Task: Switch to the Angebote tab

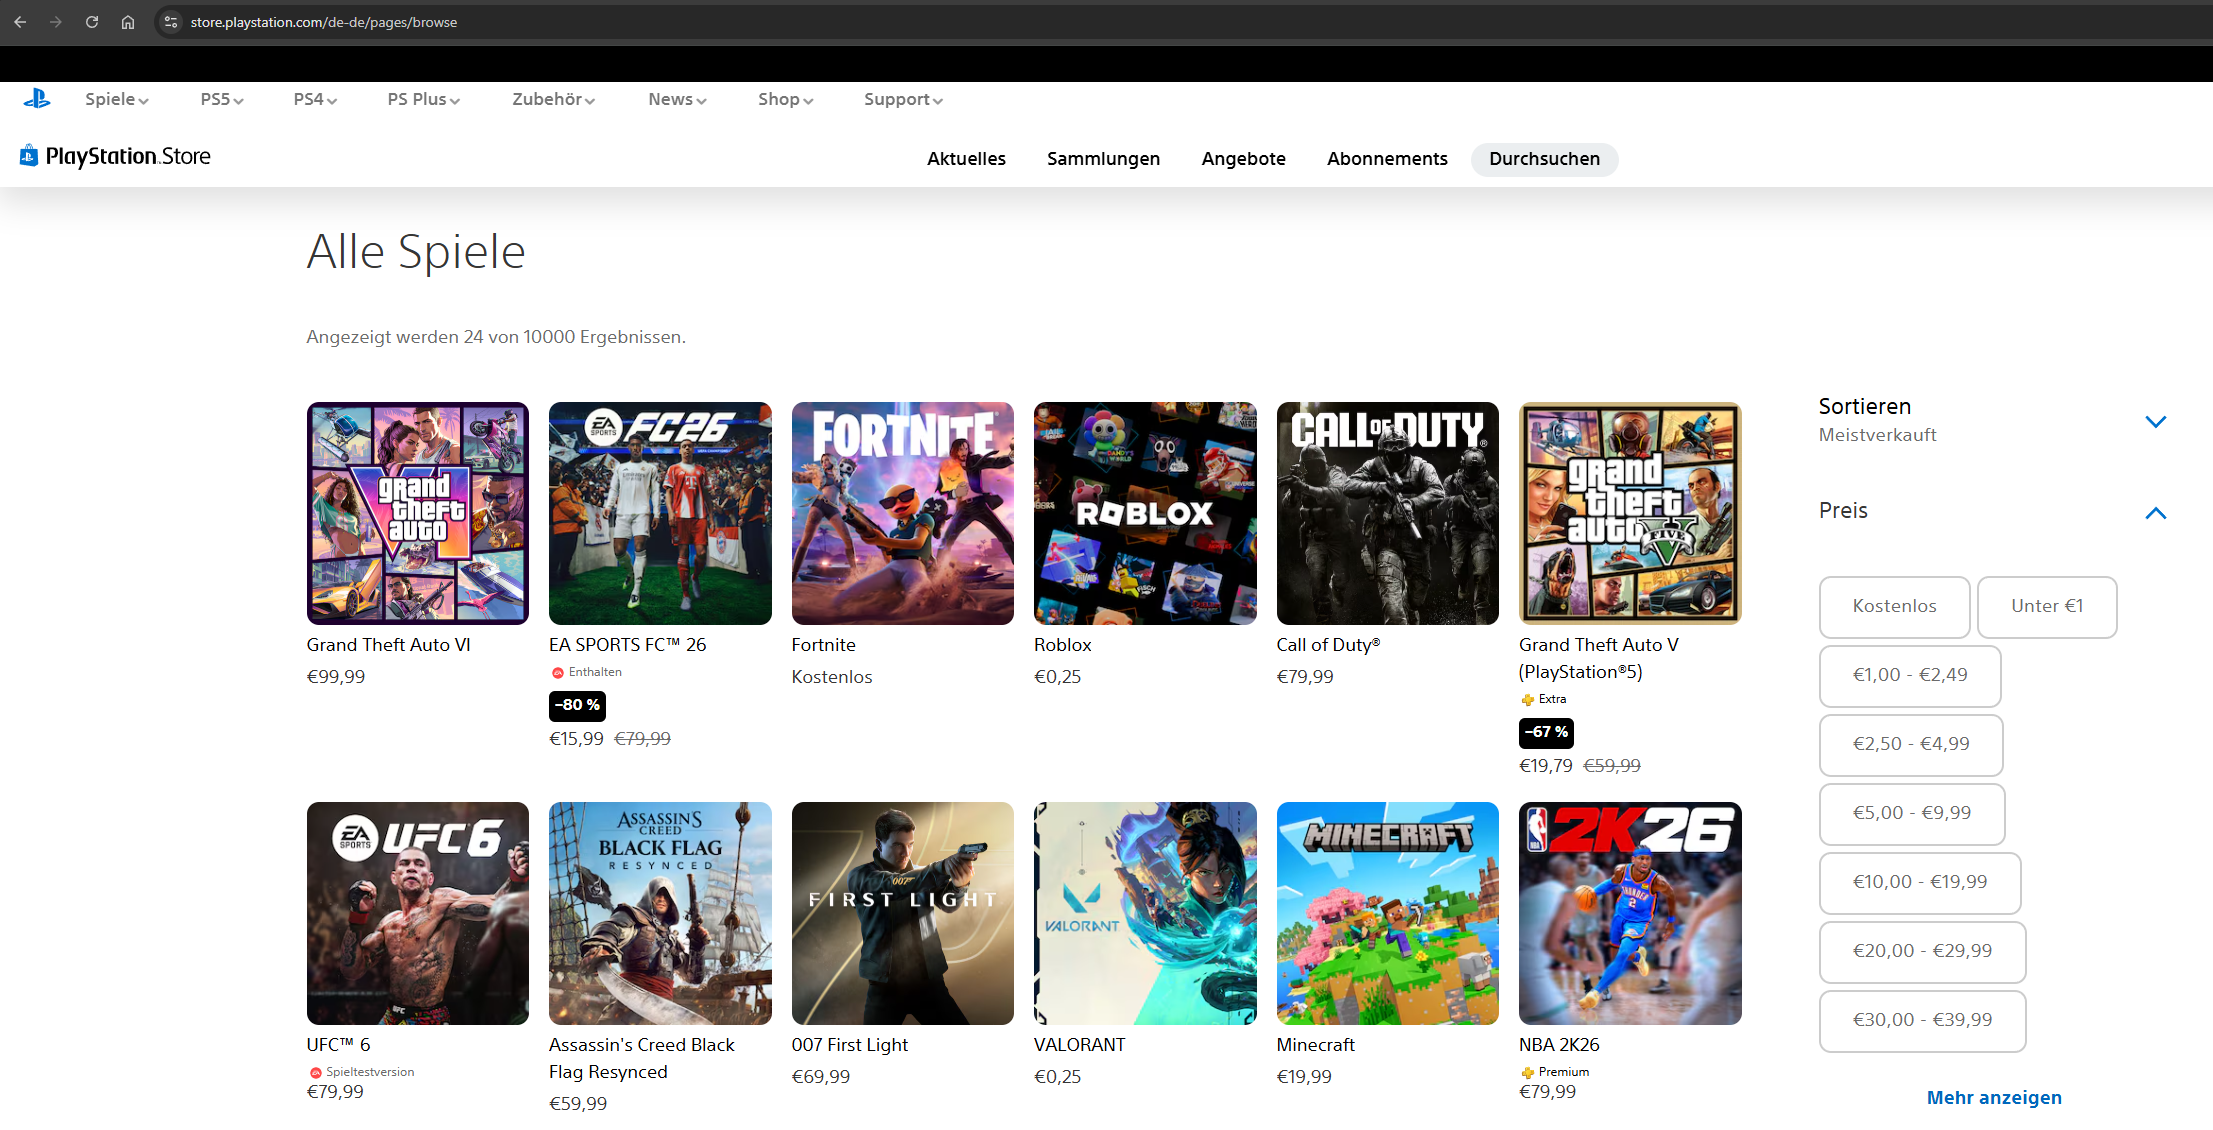Action: 1244,159
